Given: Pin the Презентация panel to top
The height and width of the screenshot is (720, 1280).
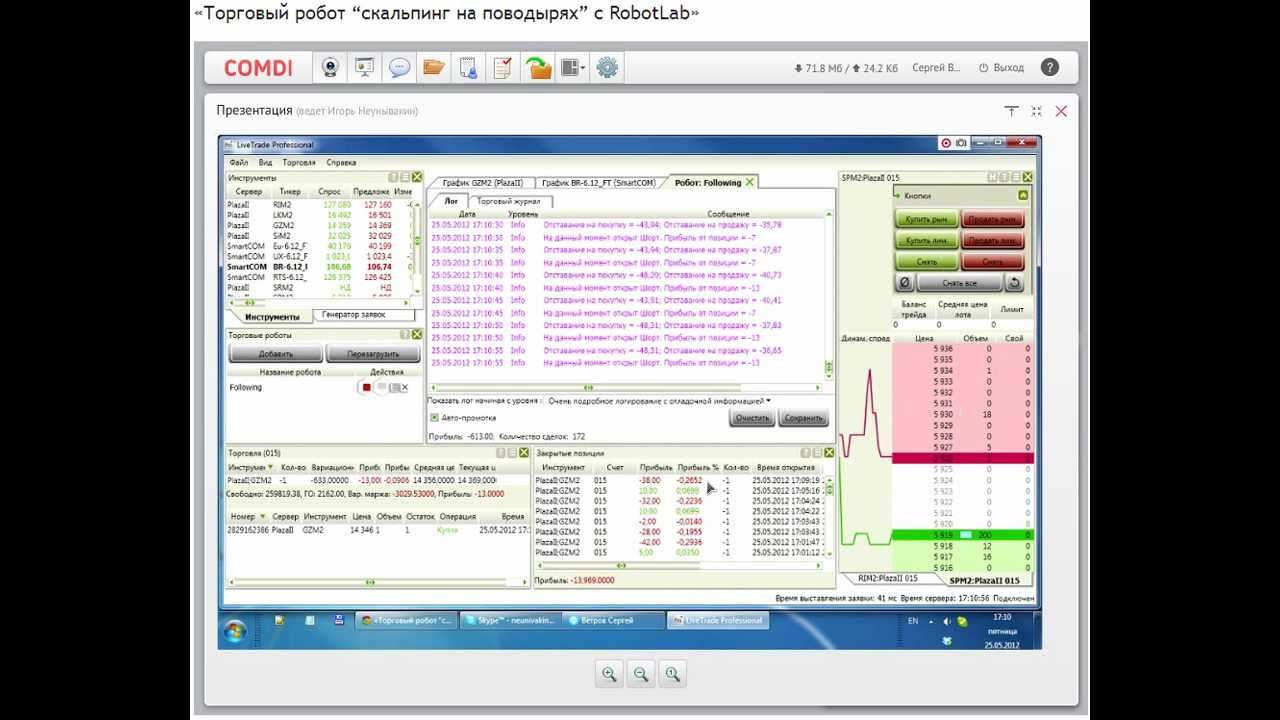Looking at the screenshot, I should tap(1011, 111).
